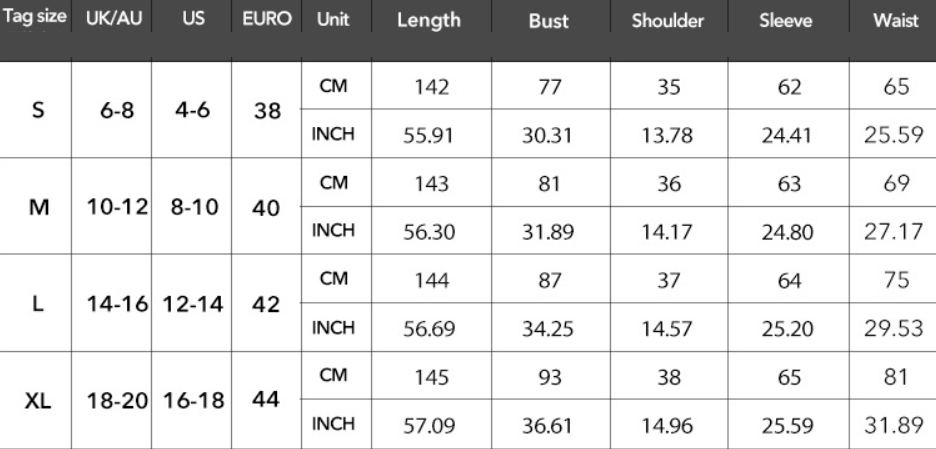Click the Length column header
Image resolution: width=936 pixels, height=449 pixels.
click(x=429, y=22)
